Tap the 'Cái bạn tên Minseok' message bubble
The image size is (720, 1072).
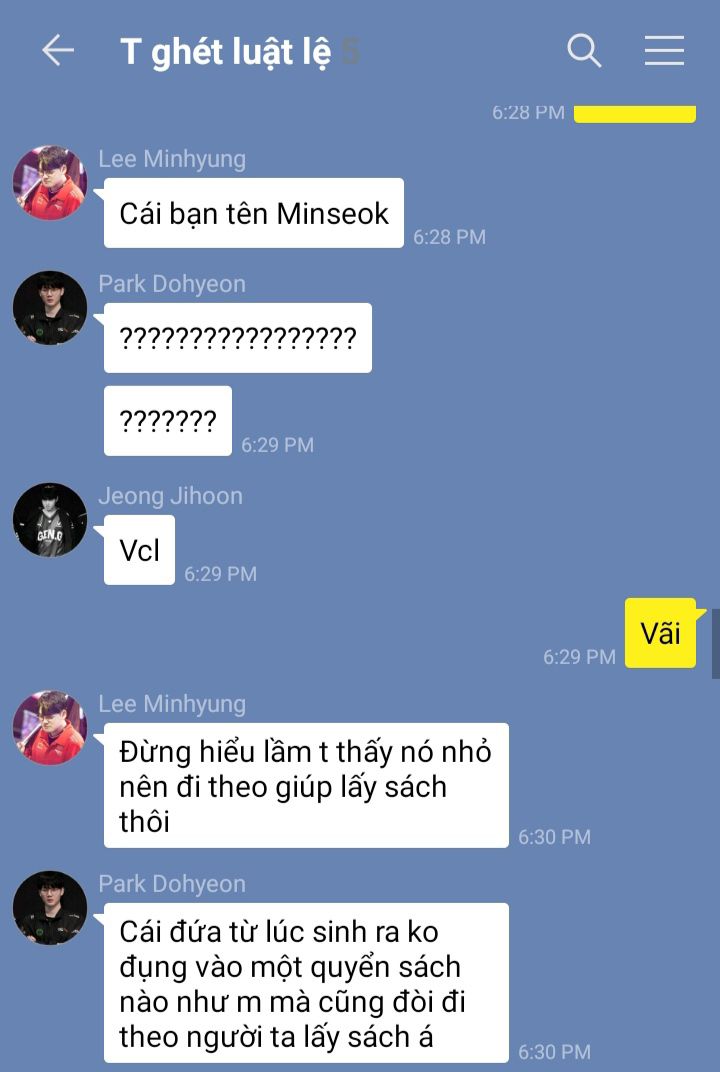pos(254,213)
